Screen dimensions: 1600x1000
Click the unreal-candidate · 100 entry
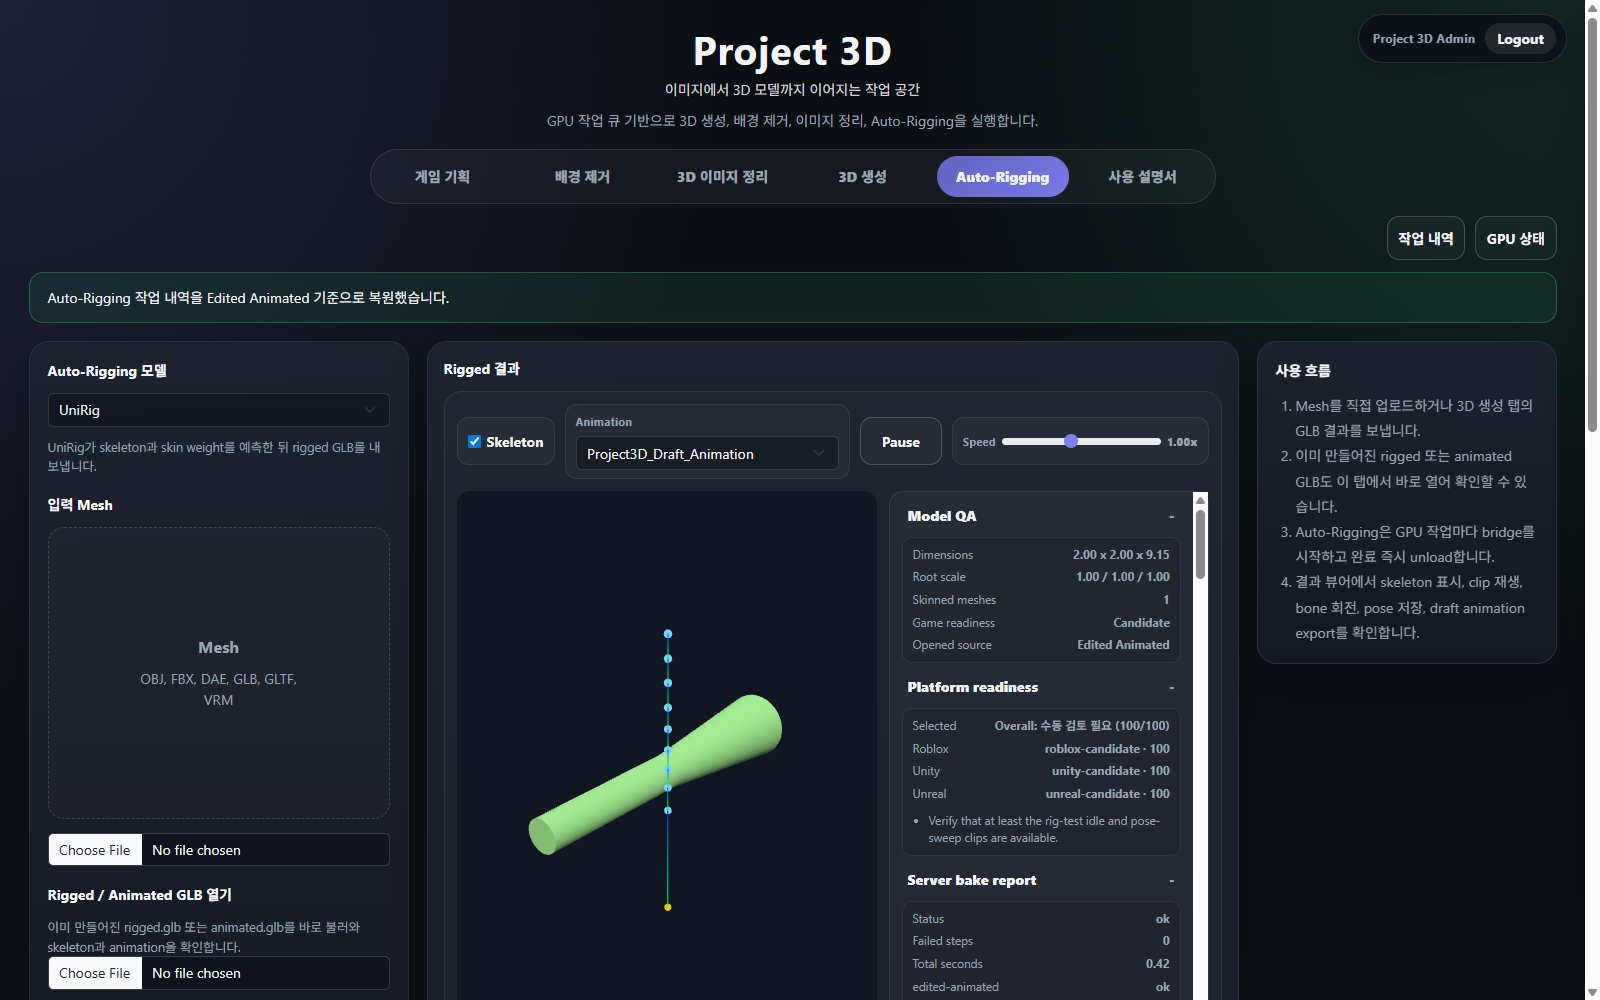click(1107, 794)
